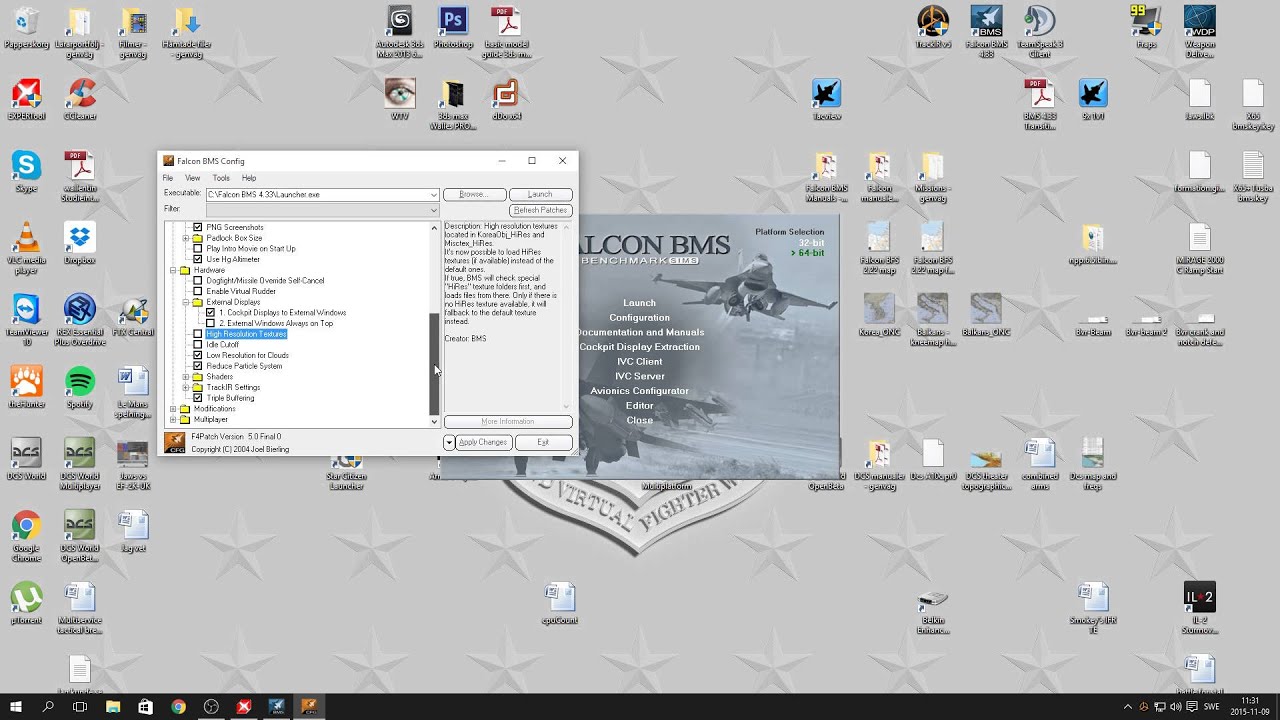Expand the Shaders folder
Viewport: 1280px width, 720px height.
[x=185, y=377]
